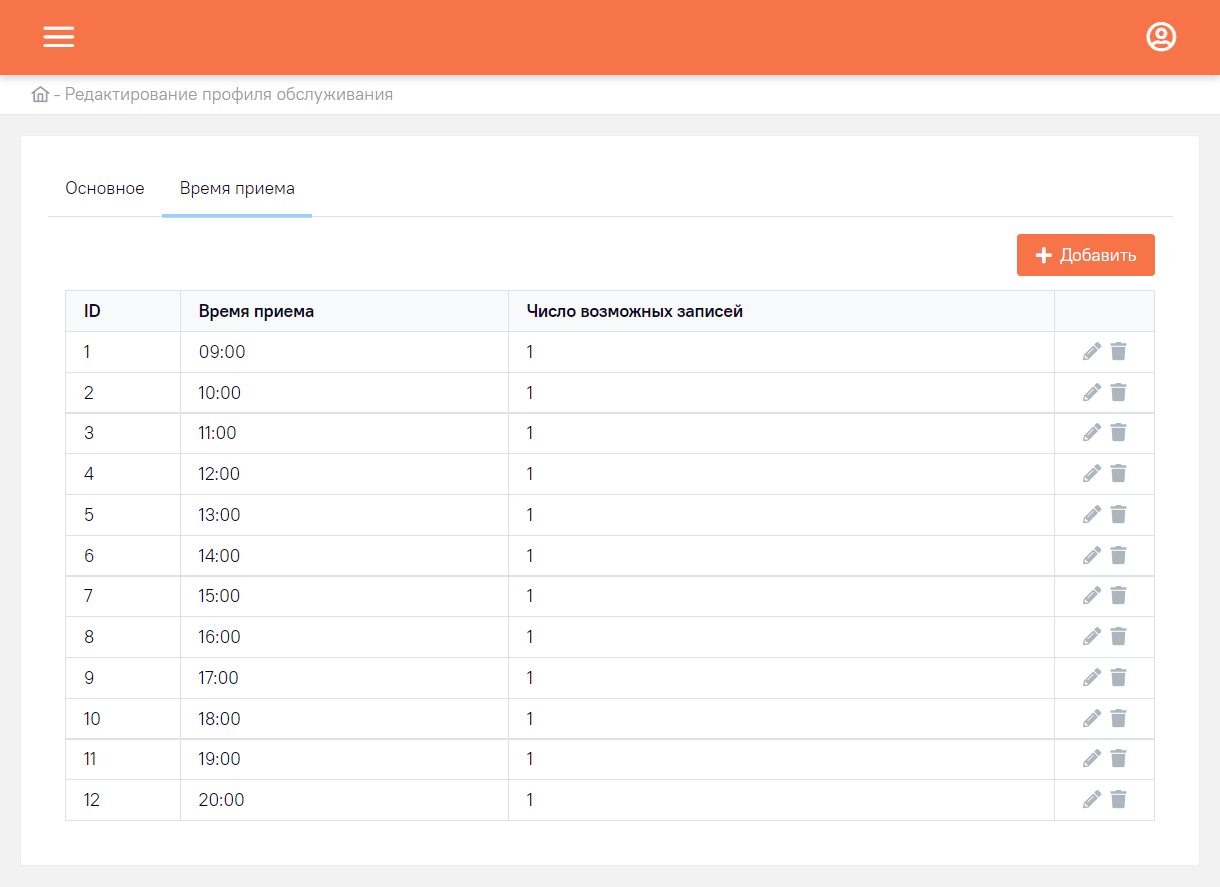Click the ID column header
The width and height of the screenshot is (1220, 887).
(123, 311)
